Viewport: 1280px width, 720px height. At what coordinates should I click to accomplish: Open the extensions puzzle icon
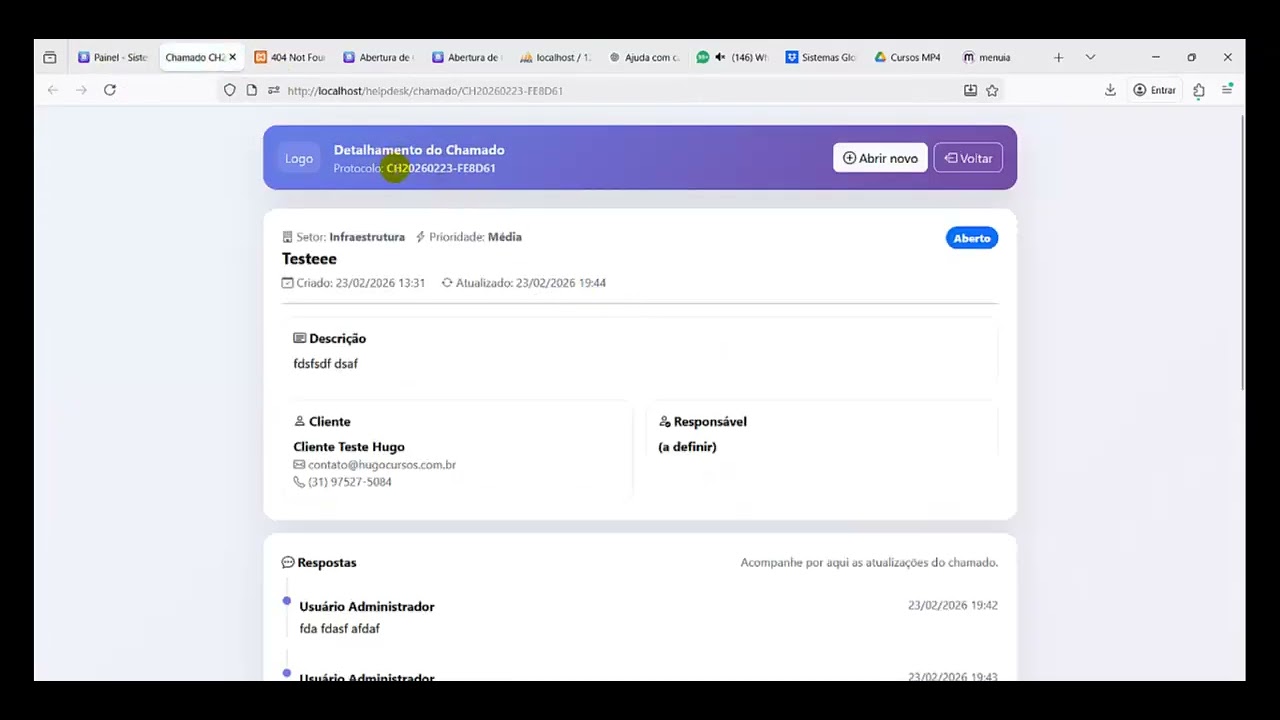point(1199,90)
